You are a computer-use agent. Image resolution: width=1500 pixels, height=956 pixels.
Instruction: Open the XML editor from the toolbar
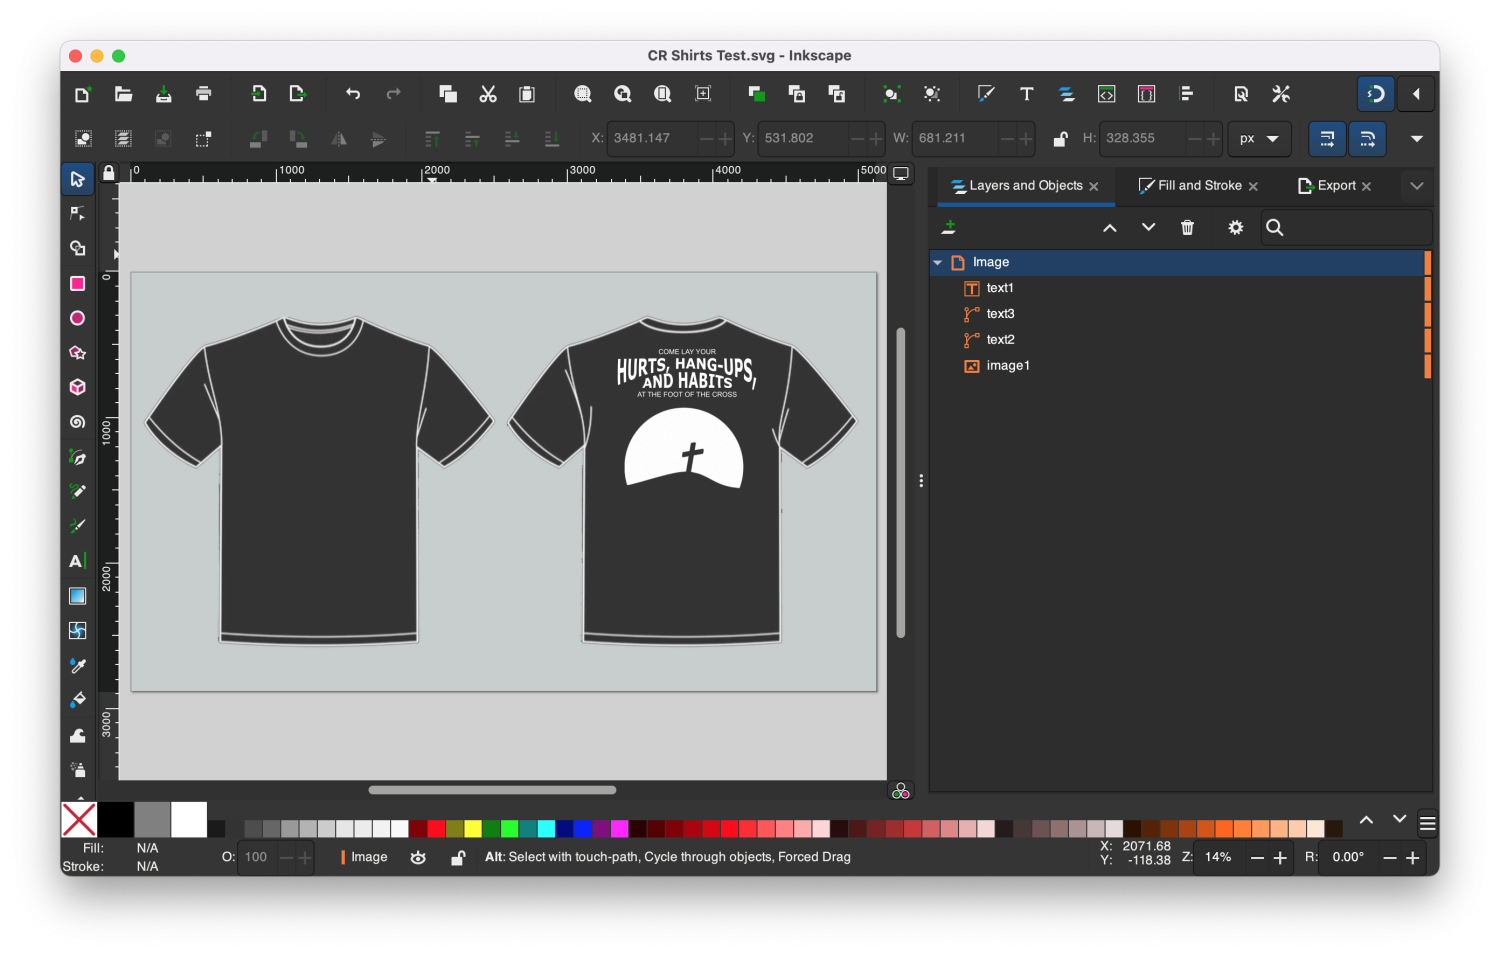1106,93
